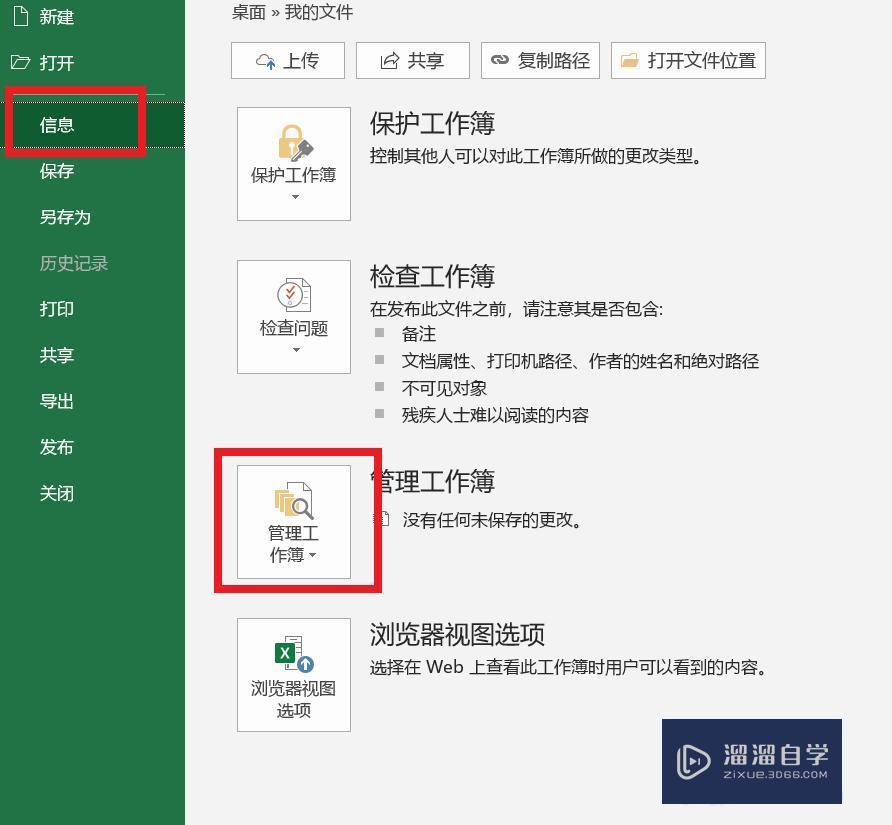This screenshot has height=825, width=892.
Task: Click the 保护工作簿 button label
Action: click(x=294, y=175)
